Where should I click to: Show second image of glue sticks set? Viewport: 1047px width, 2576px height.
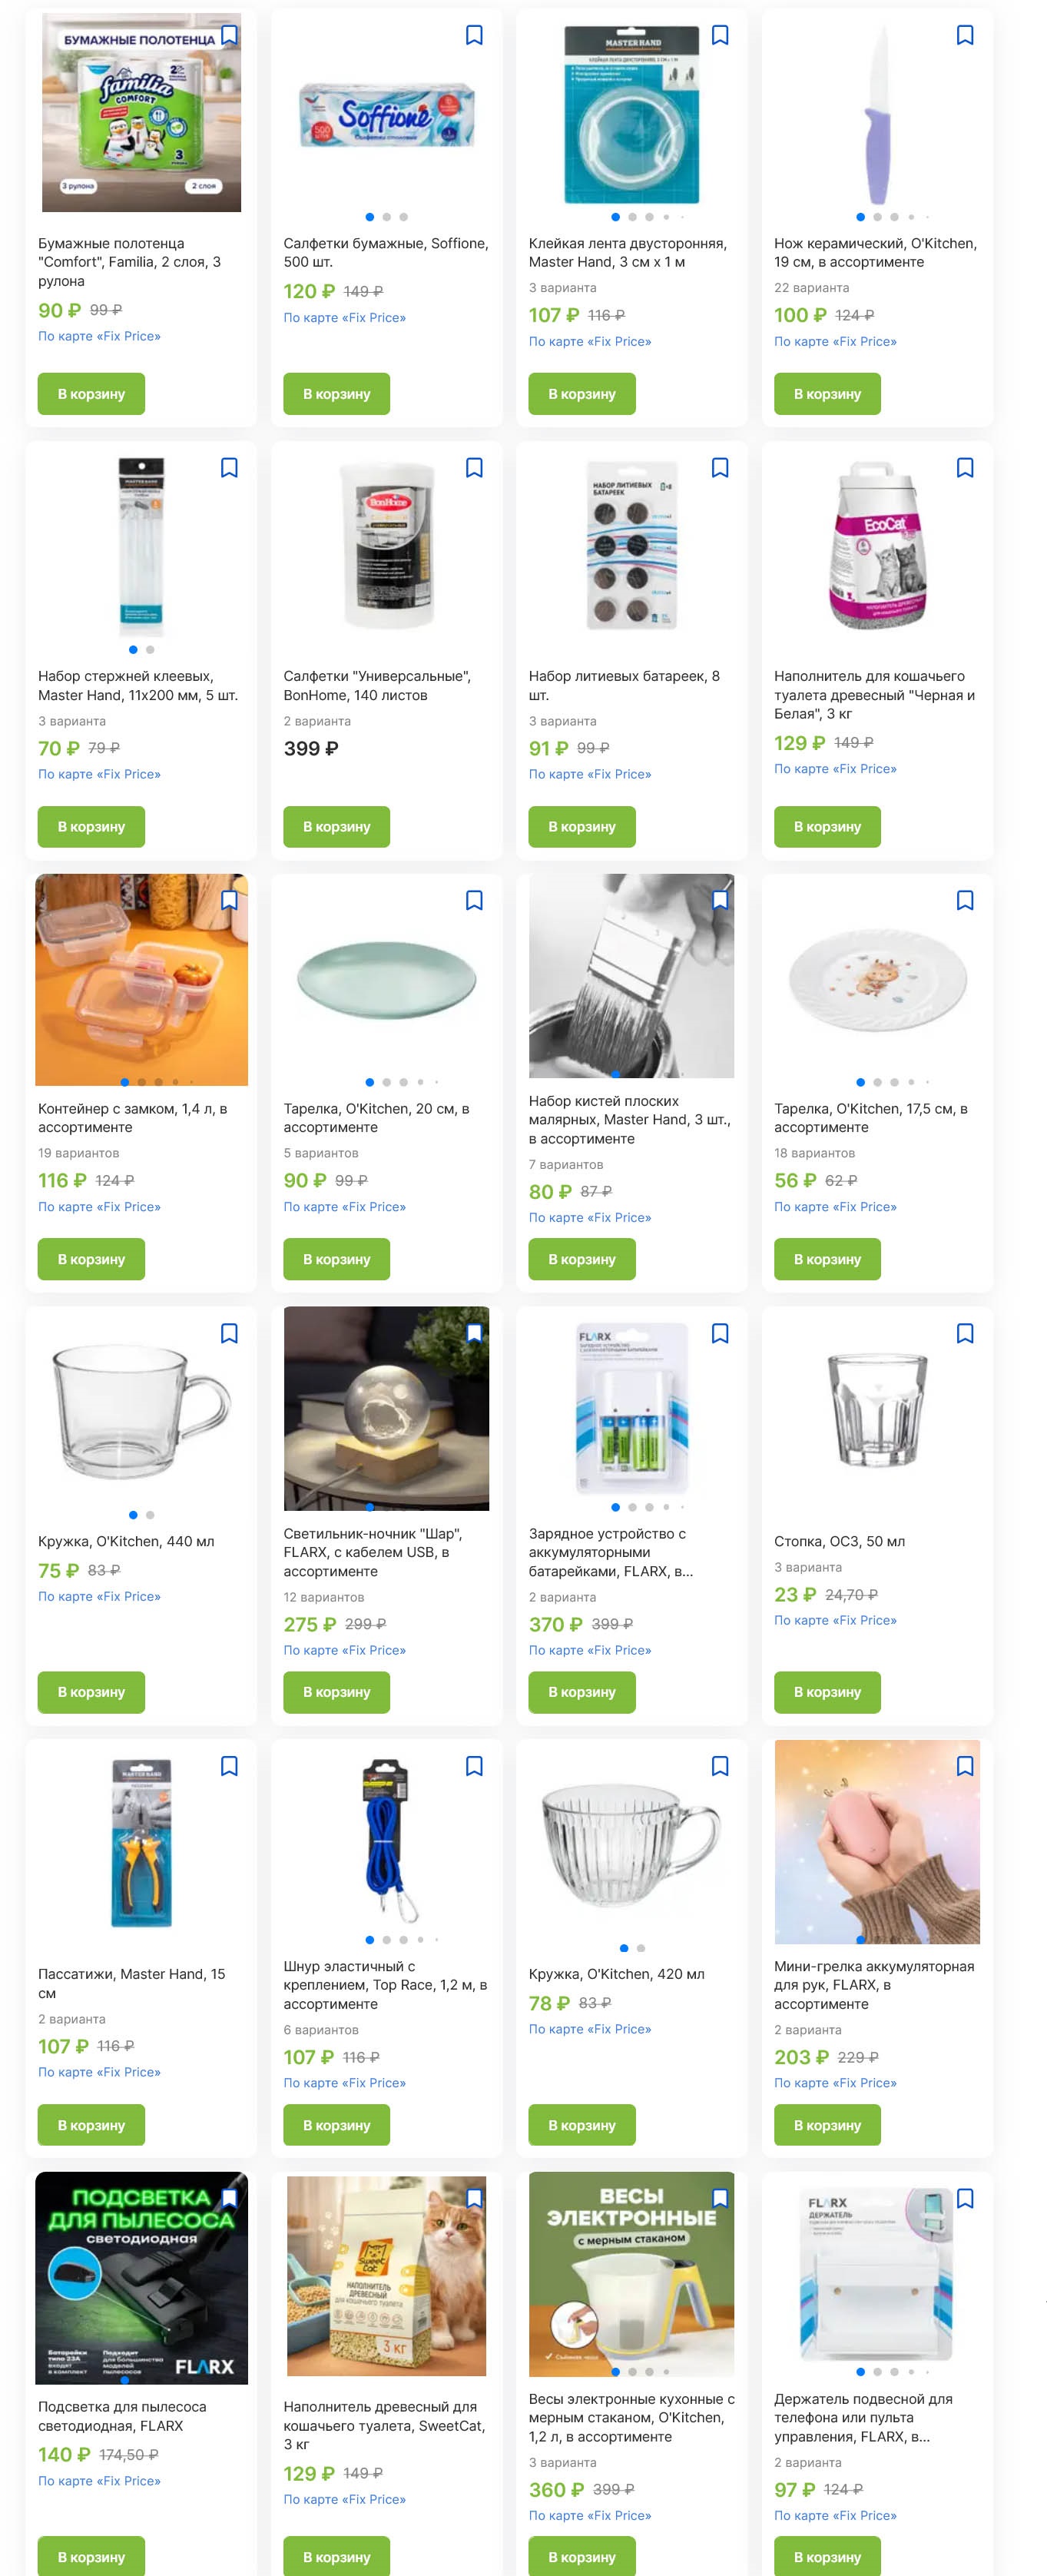click(150, 650)
